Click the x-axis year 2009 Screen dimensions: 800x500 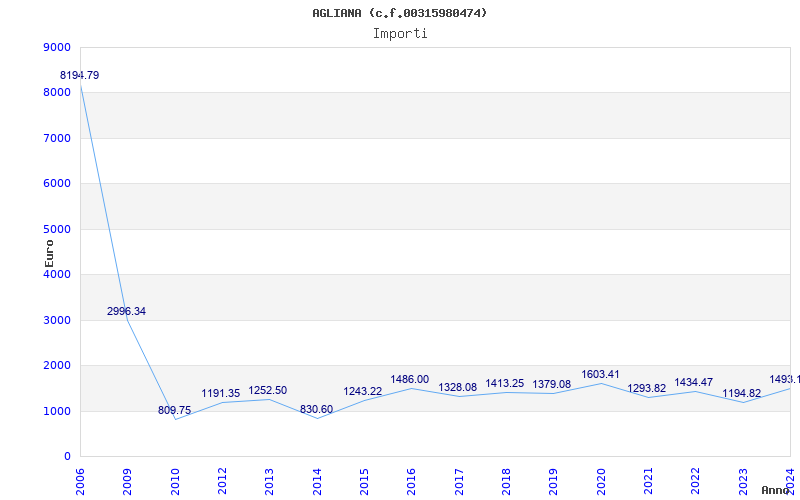click(128, 481)
